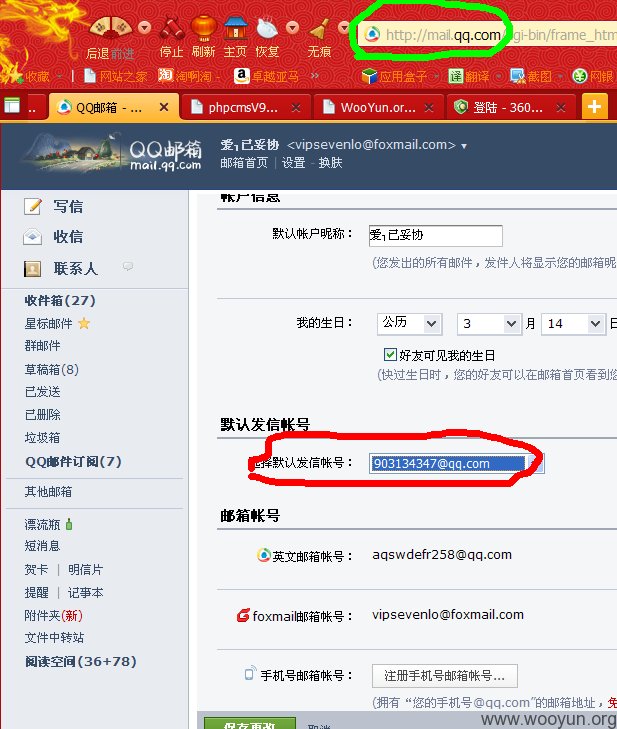Click the 注册手机号邮箱帐号 button
This screenshot has height=729, width=617.
pyautogui.click(x=445, y=676)
